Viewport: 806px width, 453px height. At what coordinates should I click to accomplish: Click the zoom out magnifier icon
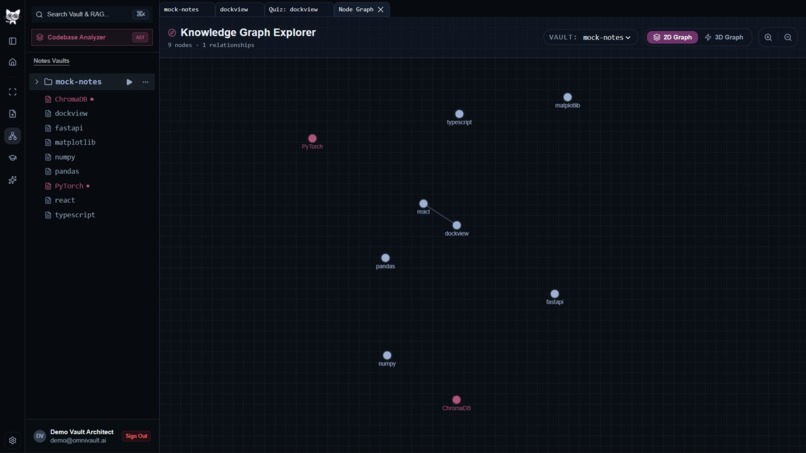[x=787, y=38]
